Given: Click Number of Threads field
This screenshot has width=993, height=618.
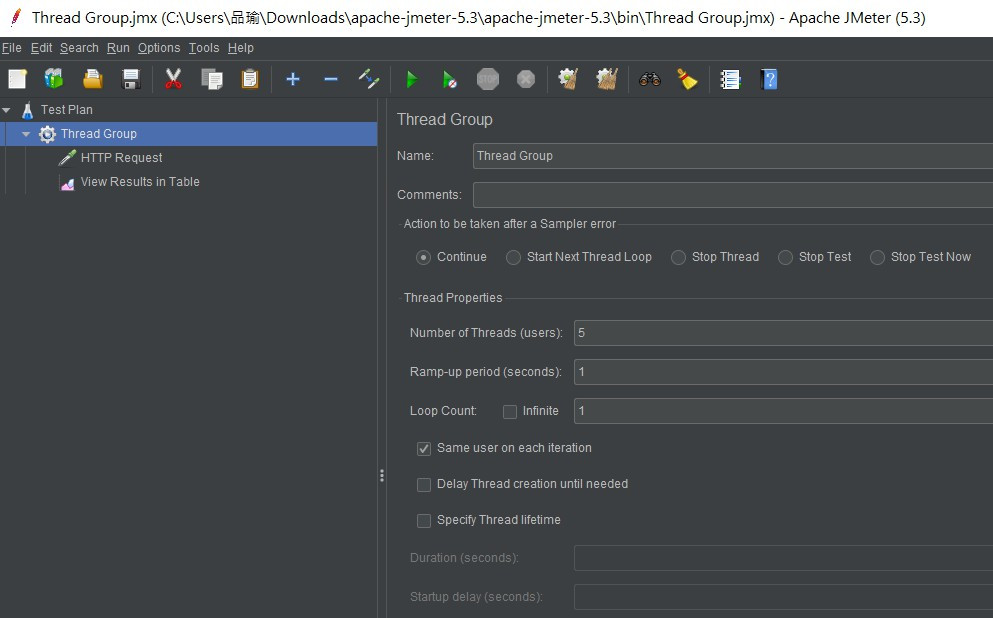Looking at the screenshot, I should pyautogui.click(x=783, y=333).
